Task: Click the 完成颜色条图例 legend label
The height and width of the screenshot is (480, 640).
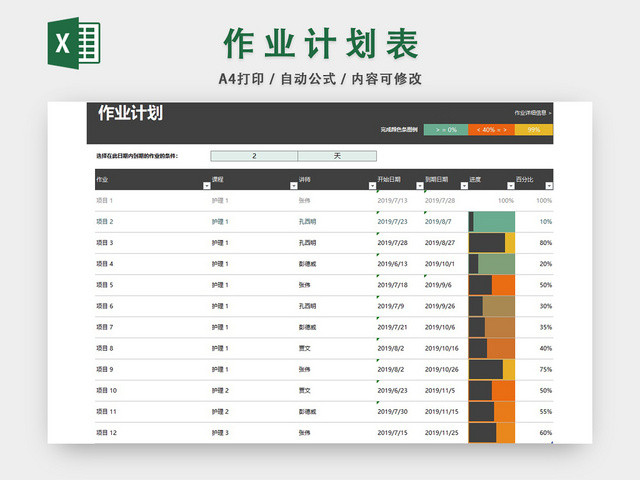Action: coord(399,130)
